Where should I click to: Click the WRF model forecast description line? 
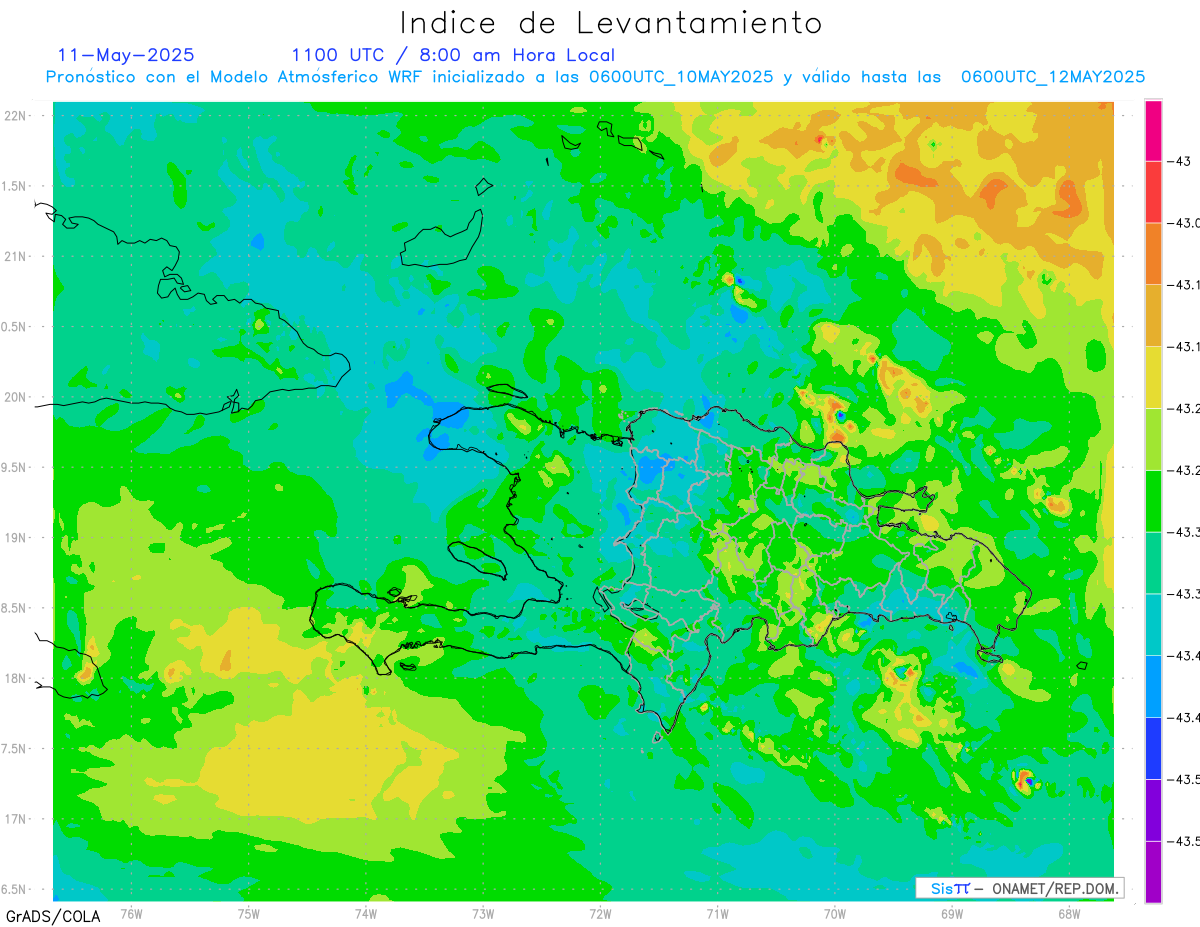pyautogui.click(x=595, y=77)
